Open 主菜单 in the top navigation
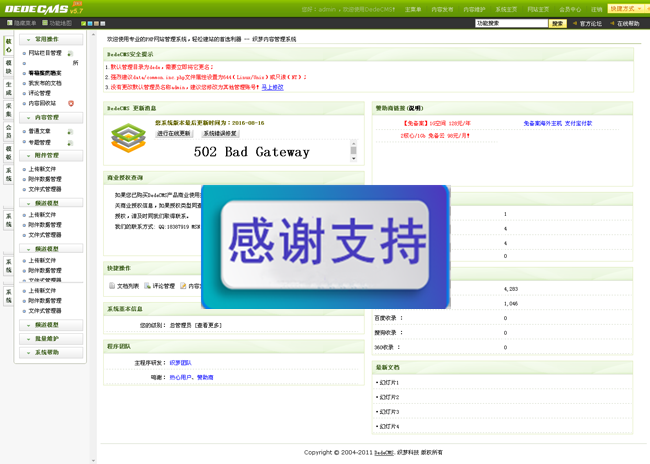Viewport: 650px width, 464px height. point(413,9)
